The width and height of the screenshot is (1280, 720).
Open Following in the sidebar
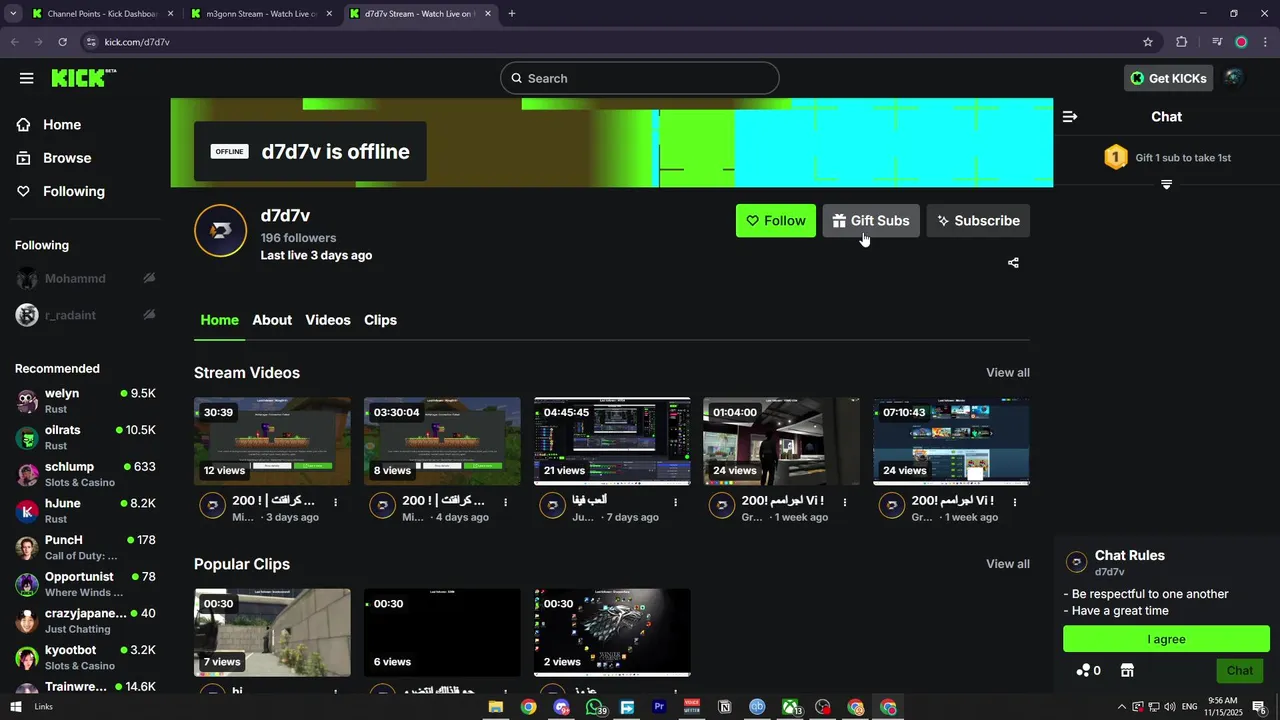[x=73, y=191]
